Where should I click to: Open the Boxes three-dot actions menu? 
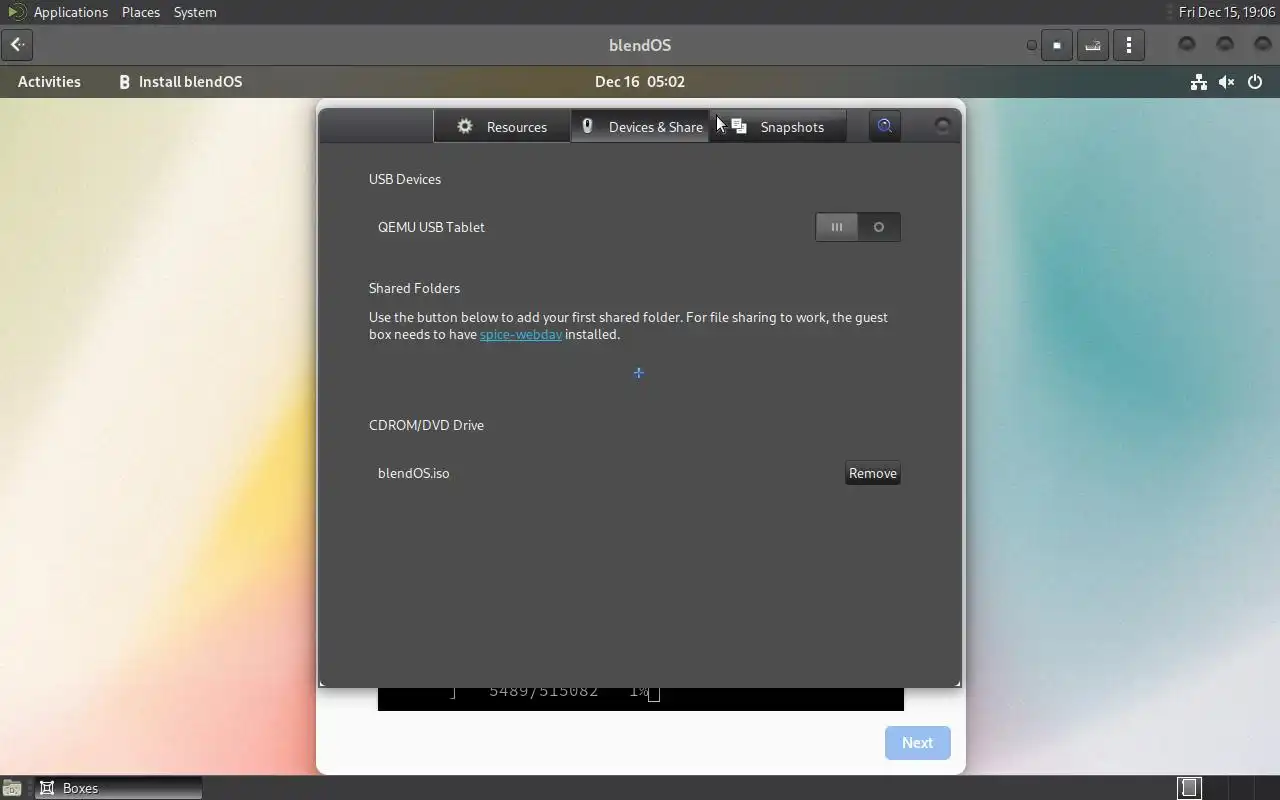point(1129,45)
